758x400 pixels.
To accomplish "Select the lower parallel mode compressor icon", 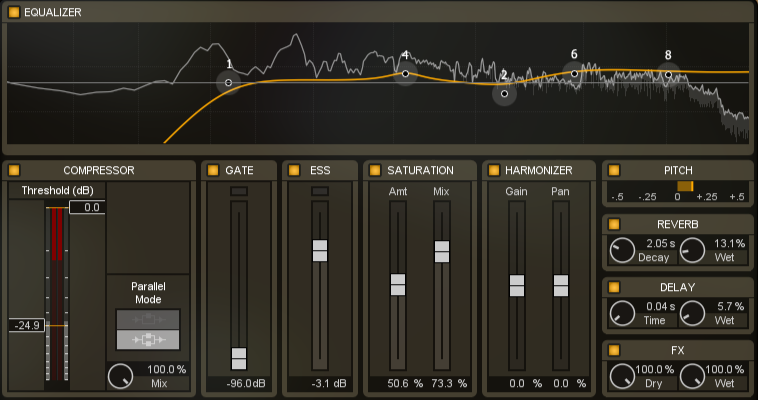I will [x=148, y=340].
